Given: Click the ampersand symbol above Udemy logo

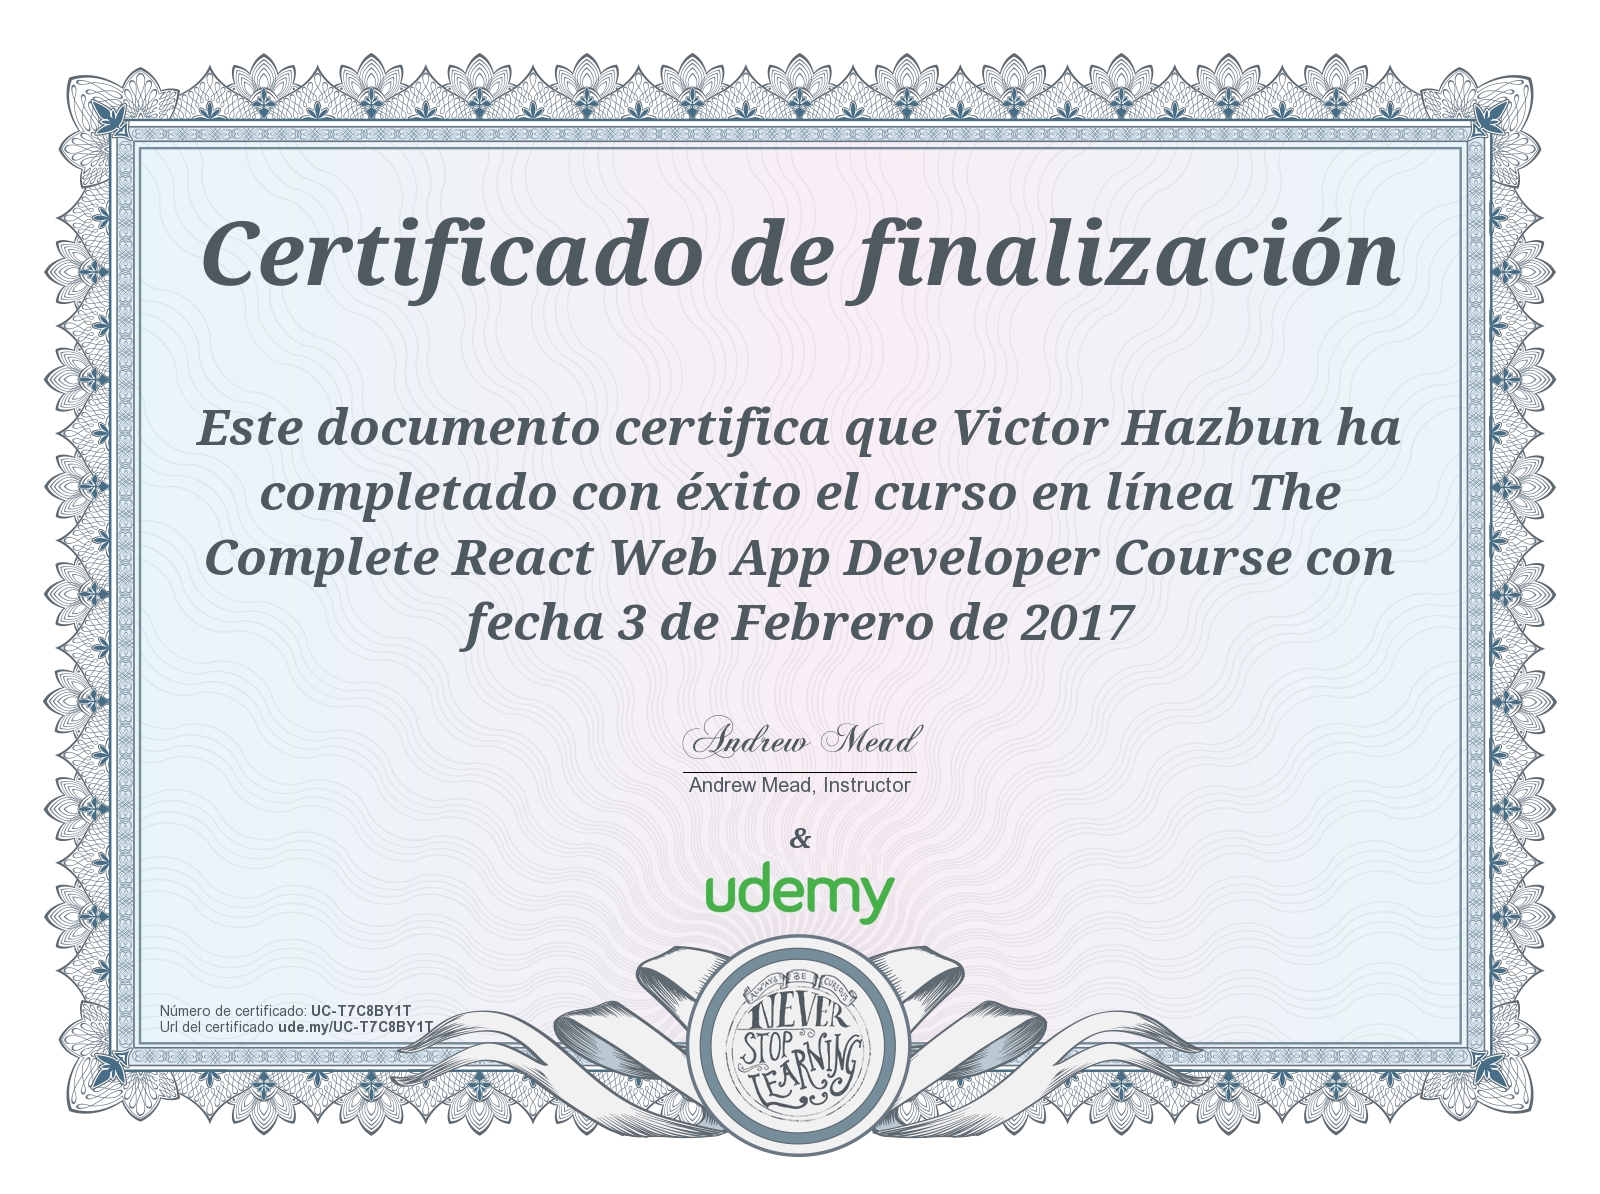Looking at the screenshot, I should click(x=800, y=839).
